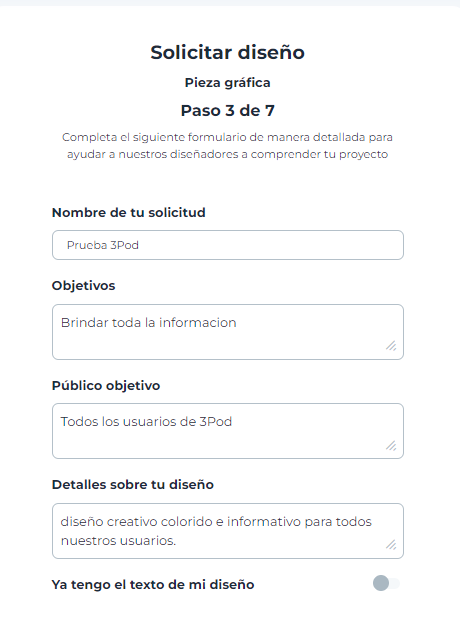Click the 'Objetivos' field label

[83, 286]
